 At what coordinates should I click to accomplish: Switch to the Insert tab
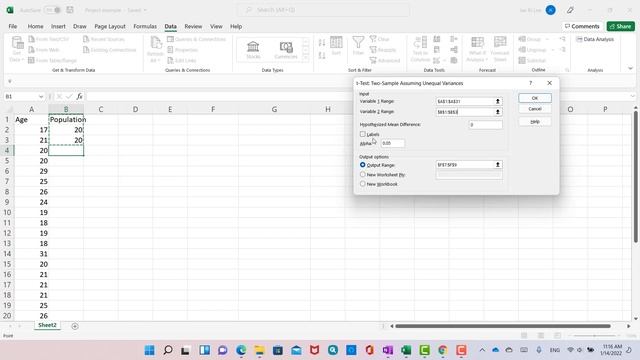(x=58, y=26)
